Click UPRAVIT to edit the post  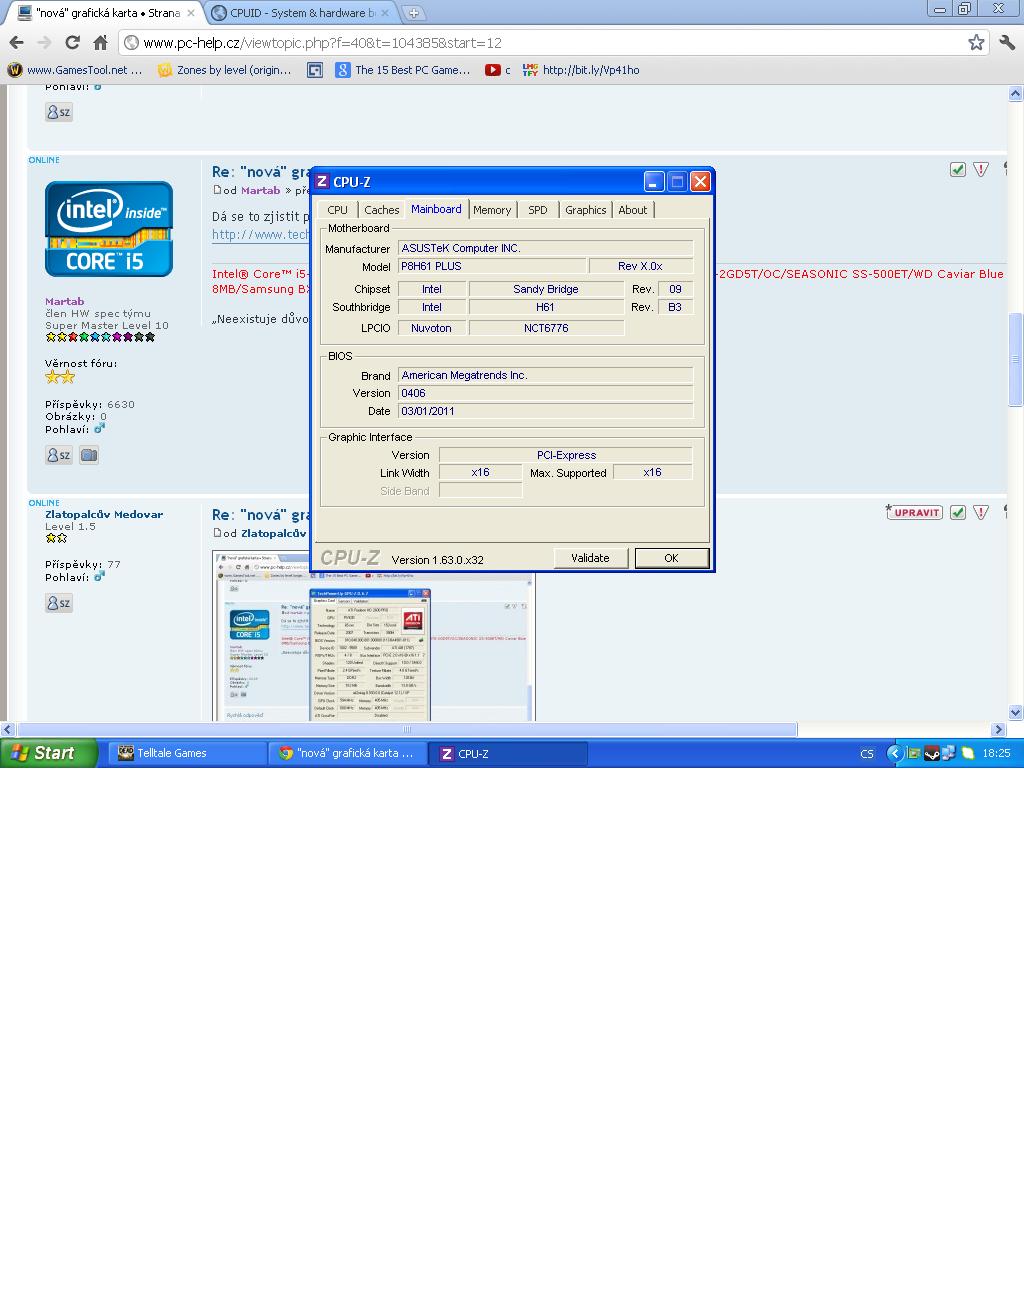click(914, 512)
